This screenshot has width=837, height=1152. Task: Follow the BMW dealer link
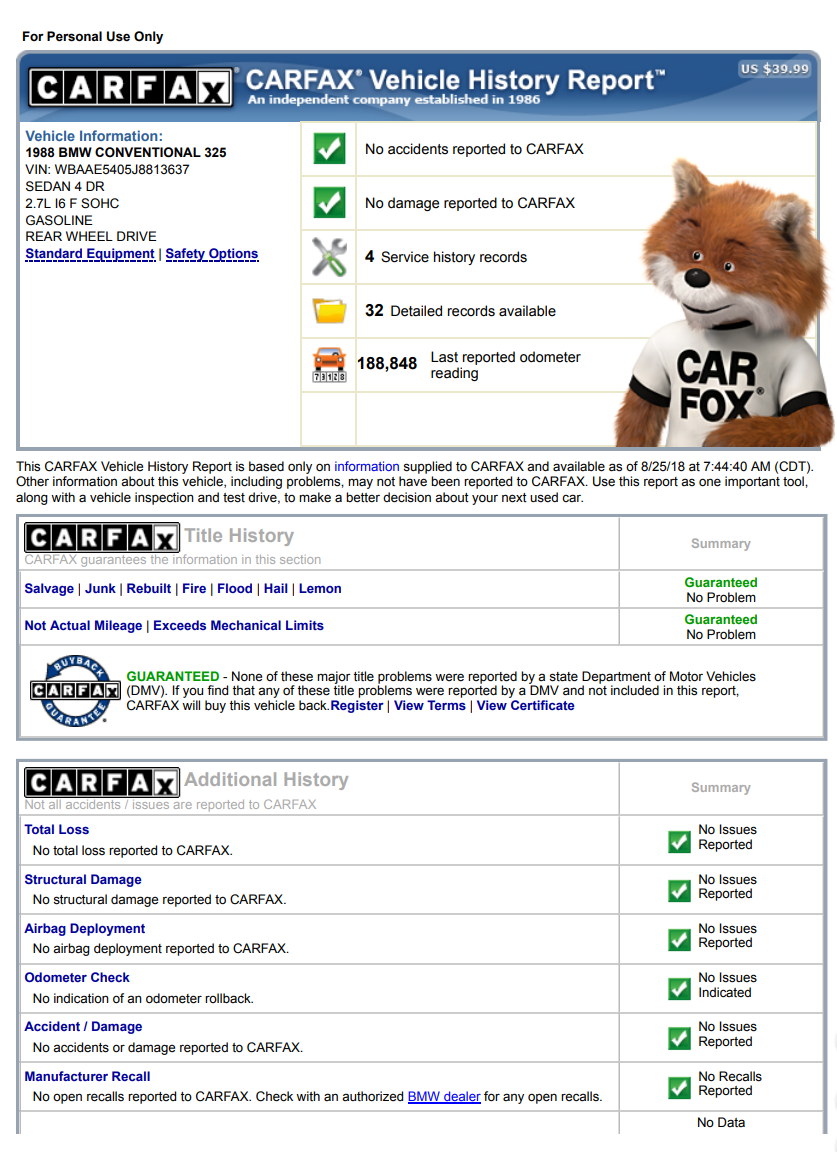(x=444, y=1096)
